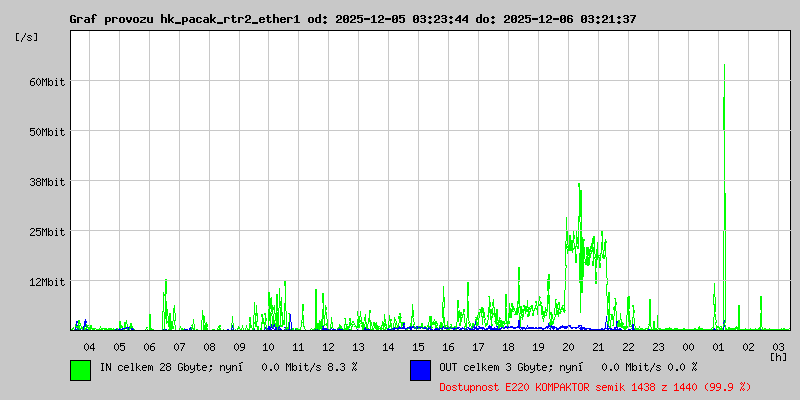
Task: Select hour 10 on the time axis
Action: (x=269, y=346)
